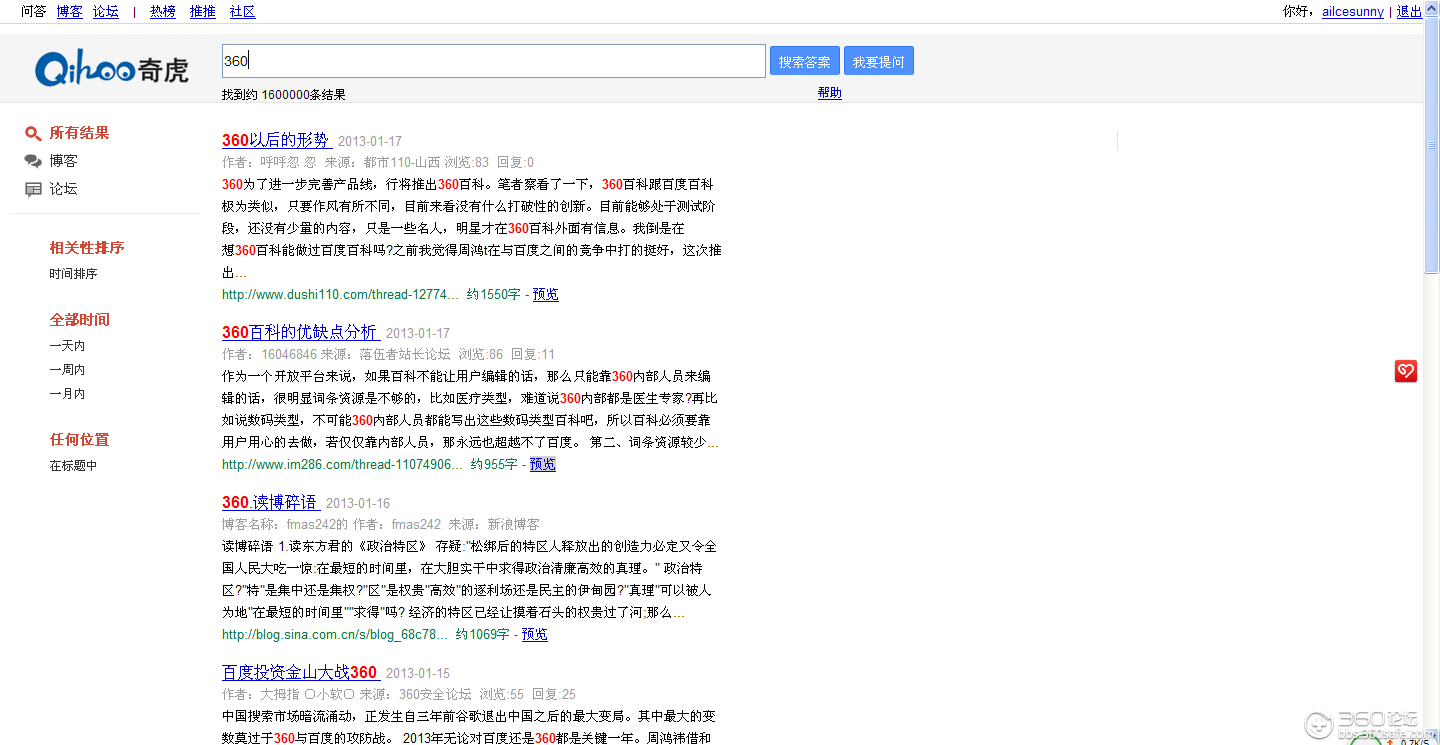The height and width of the screenshot is (745, 1440).
Task: Click the magnifier icon beside 所有结果
Action: click(33, 133)
